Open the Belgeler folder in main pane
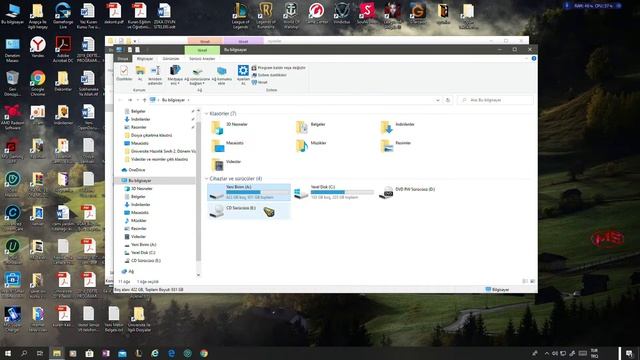 pyautogui.click(x=311, y=127)
